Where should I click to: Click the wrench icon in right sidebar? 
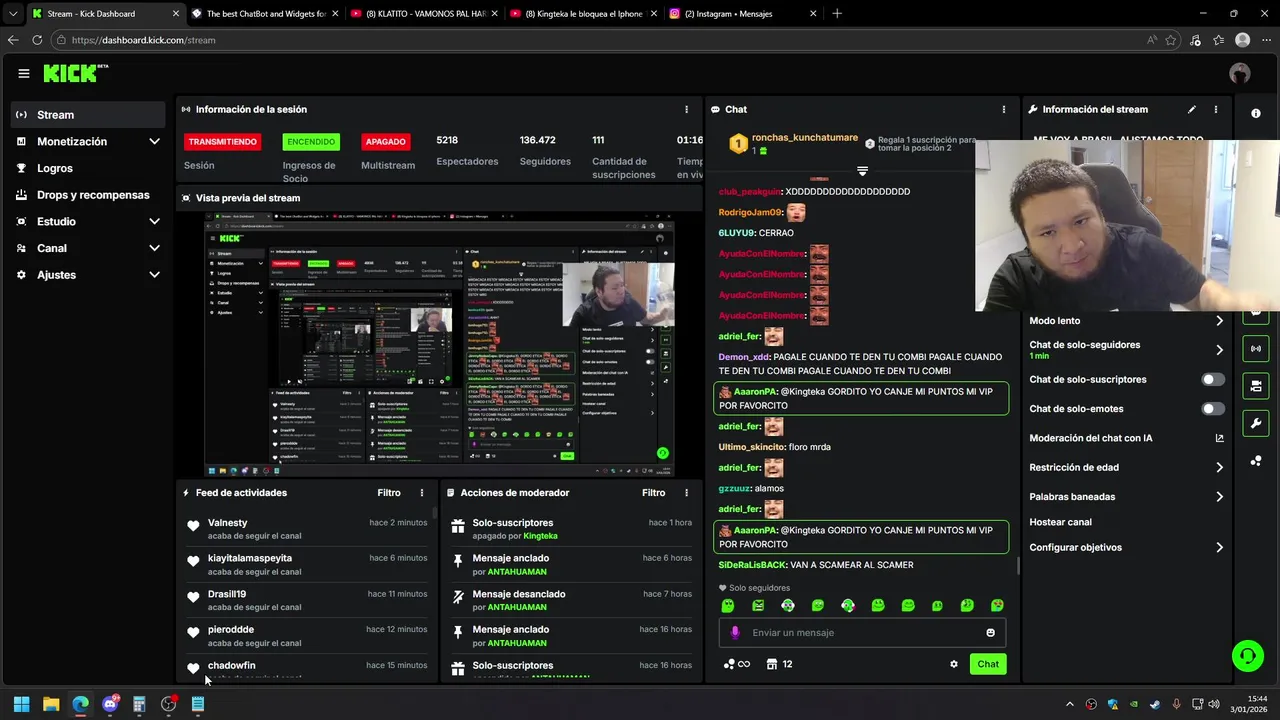coord(1256,423)
